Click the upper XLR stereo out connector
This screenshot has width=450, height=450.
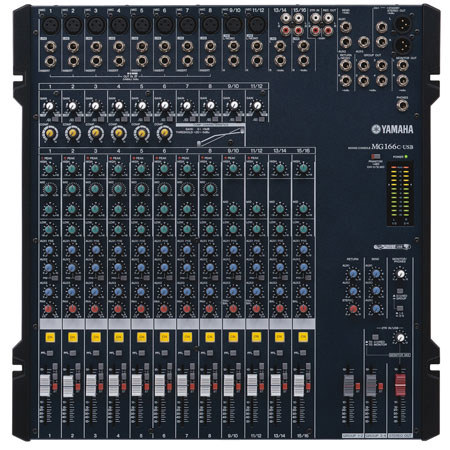point(403,24)
